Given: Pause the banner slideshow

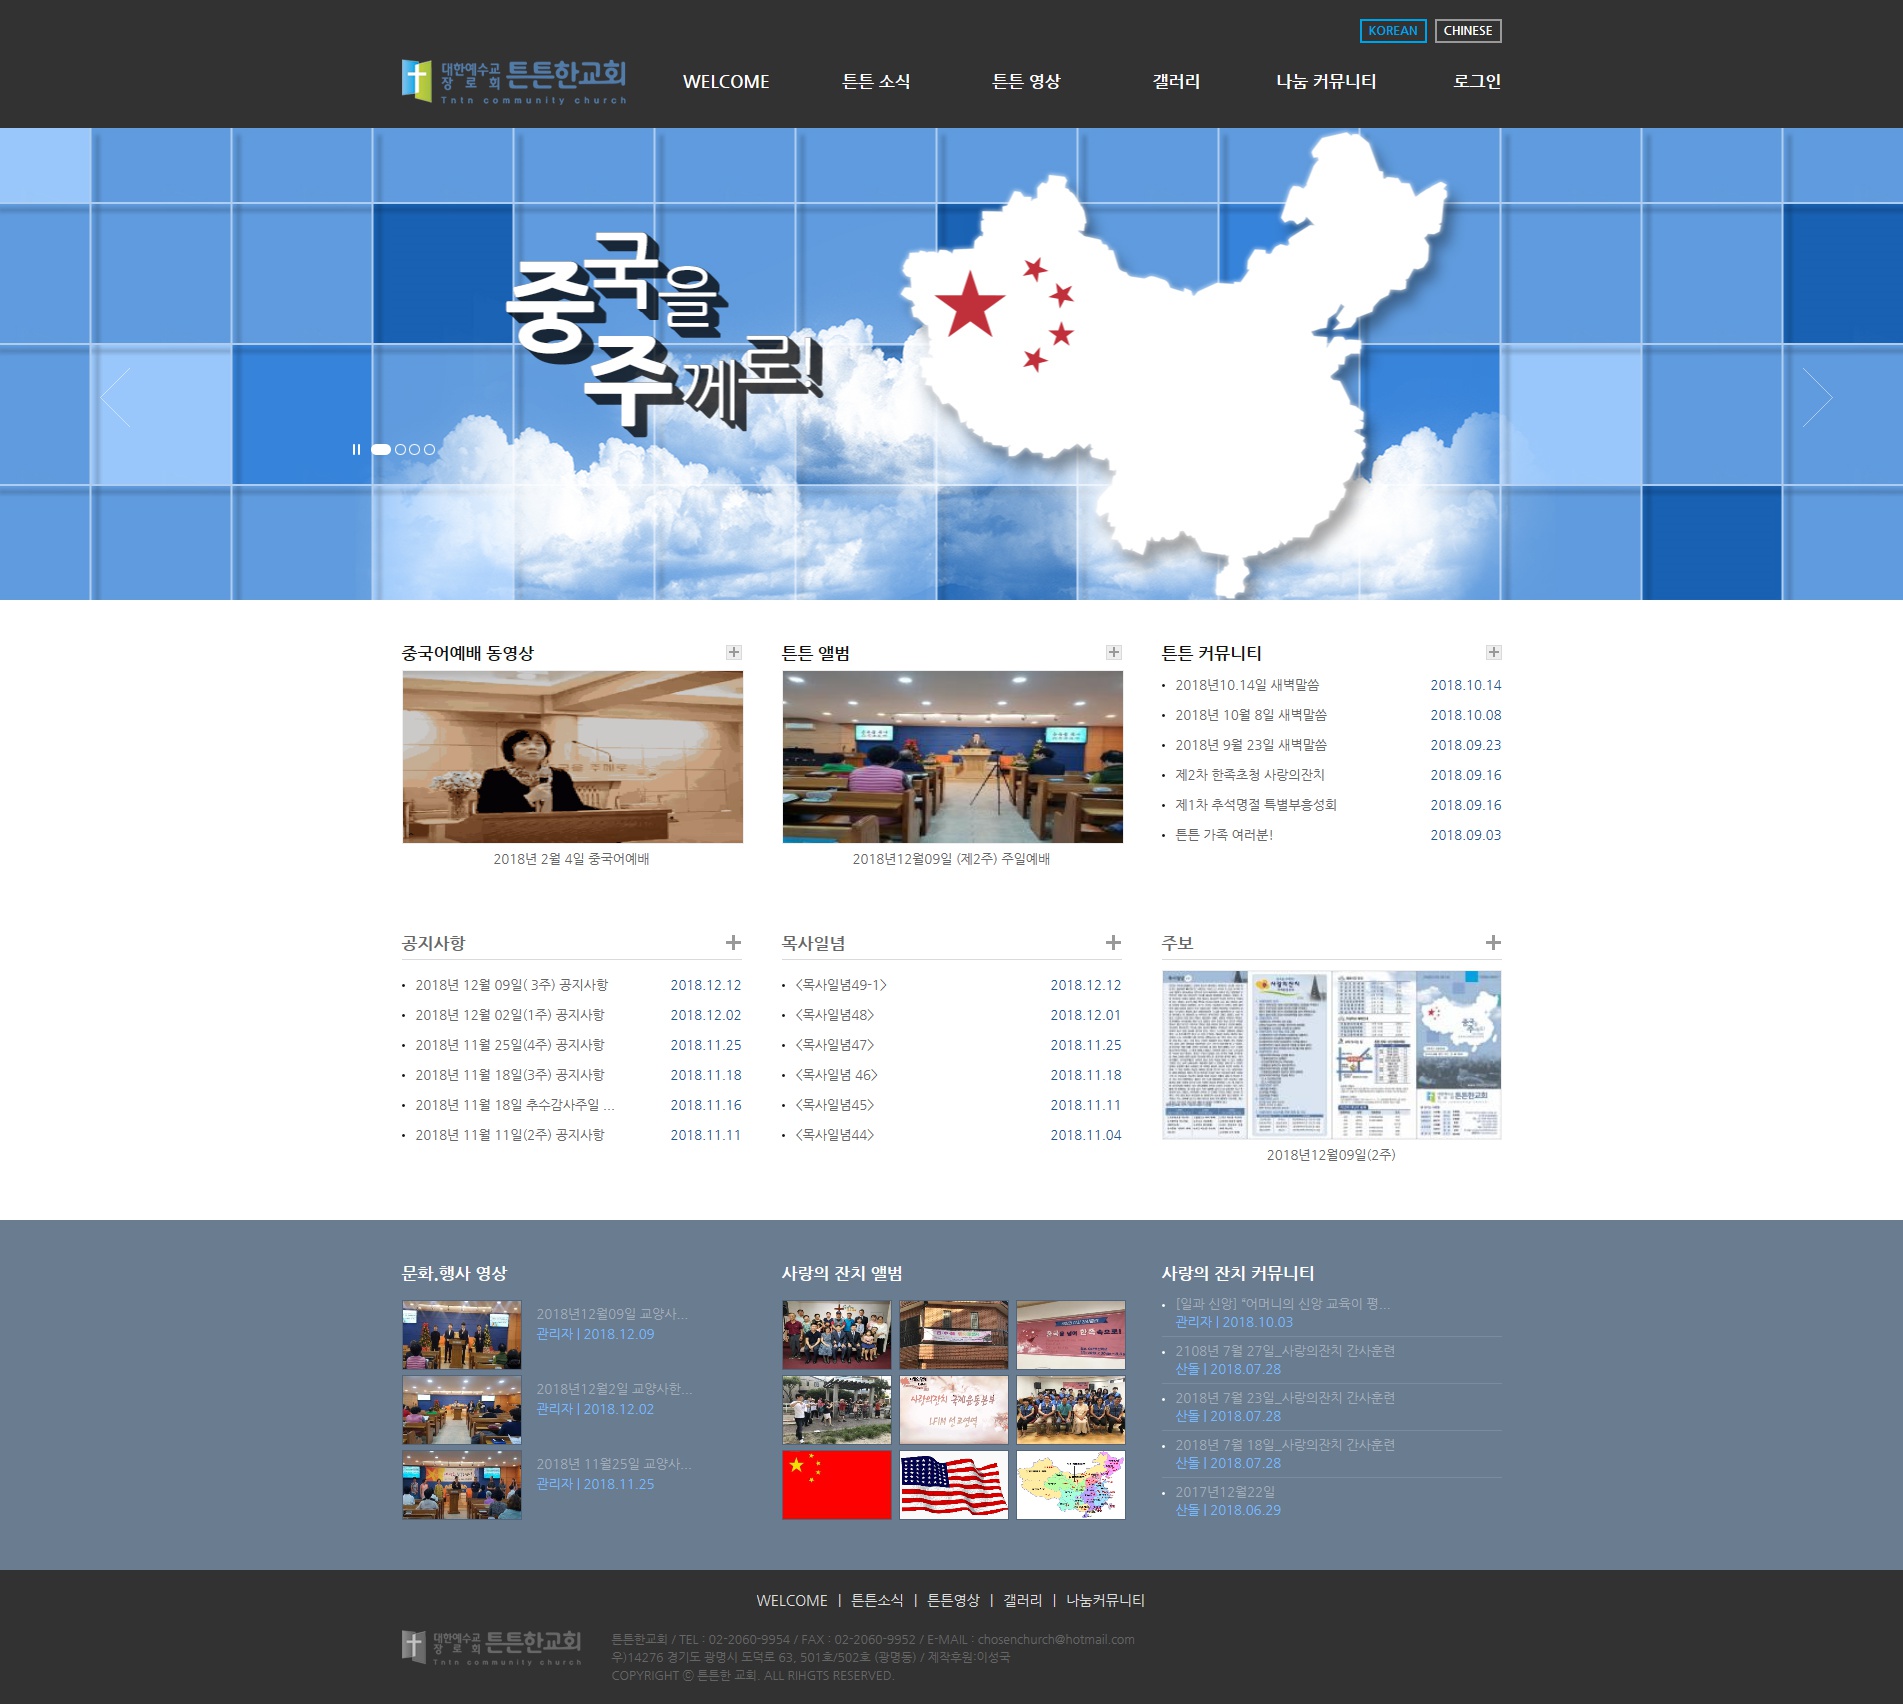Looking at the screenshot, I should pos(356,450).
